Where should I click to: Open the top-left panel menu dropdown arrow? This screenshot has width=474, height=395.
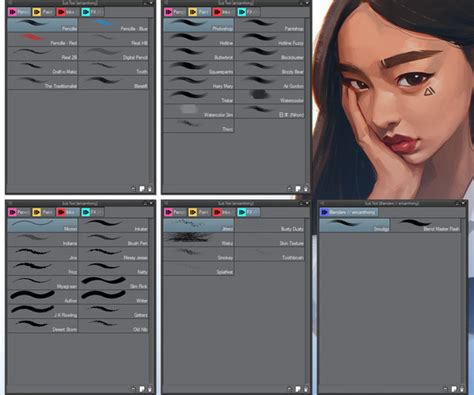(146, 3)
